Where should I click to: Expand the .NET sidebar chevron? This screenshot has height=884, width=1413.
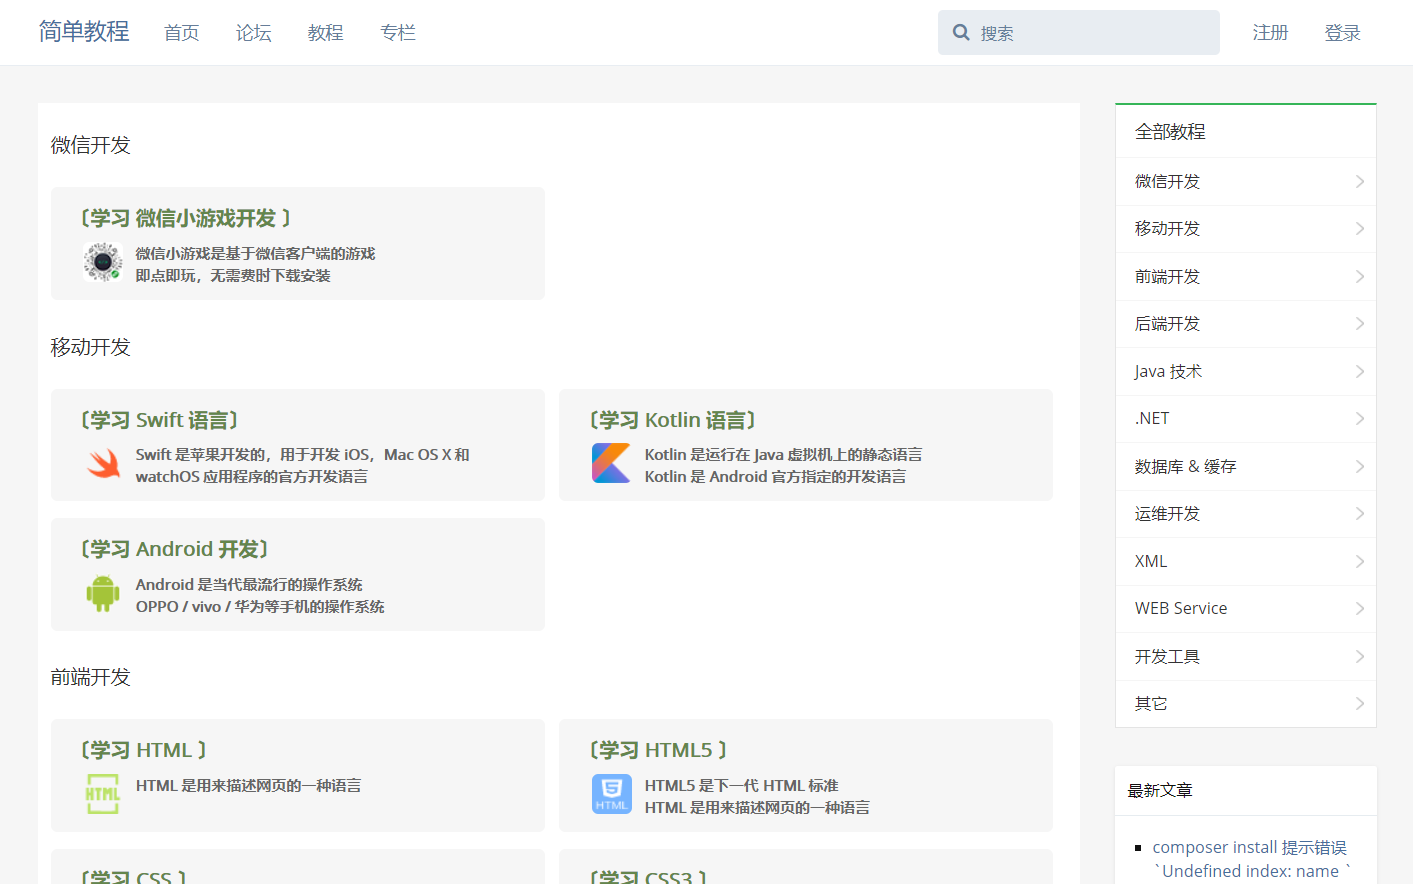(1360, 418)
